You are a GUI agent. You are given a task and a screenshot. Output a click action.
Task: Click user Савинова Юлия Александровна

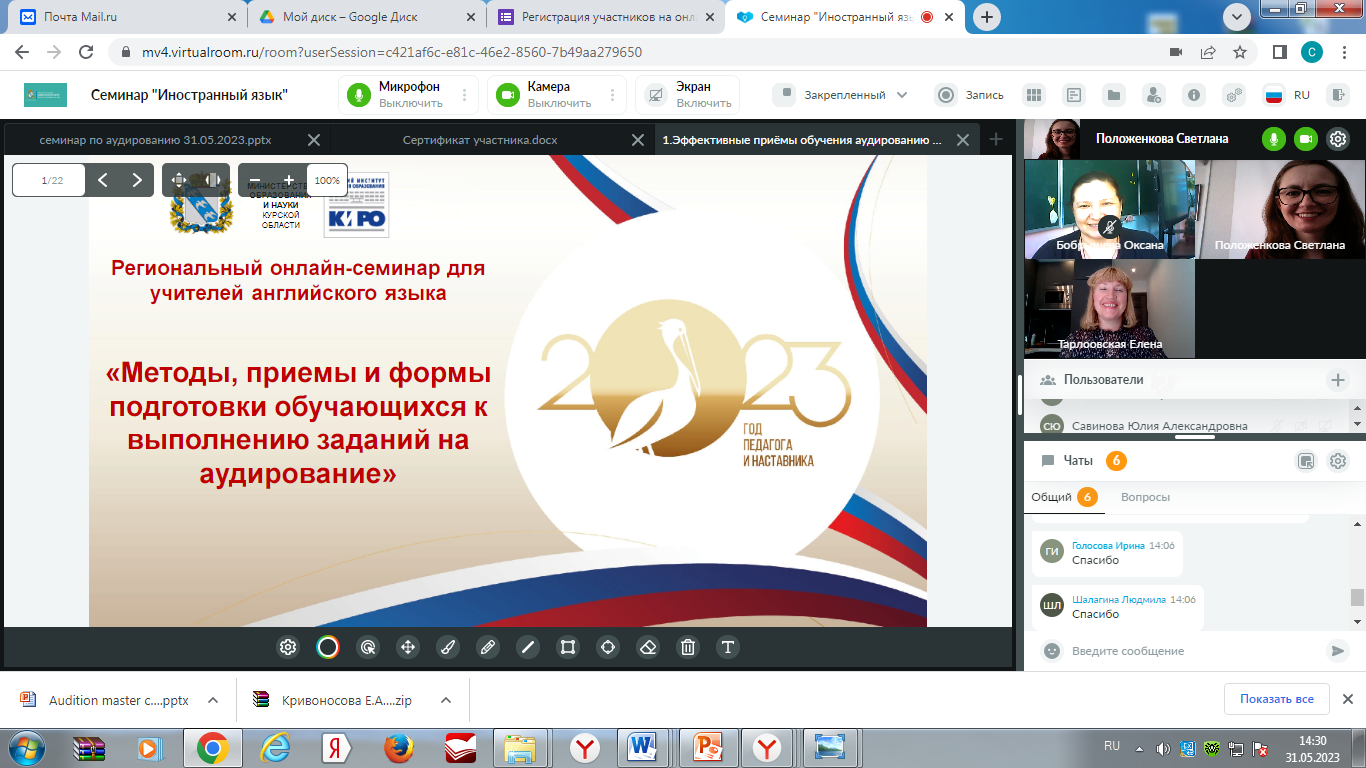pyautogui.click(x=1159, y=425)
